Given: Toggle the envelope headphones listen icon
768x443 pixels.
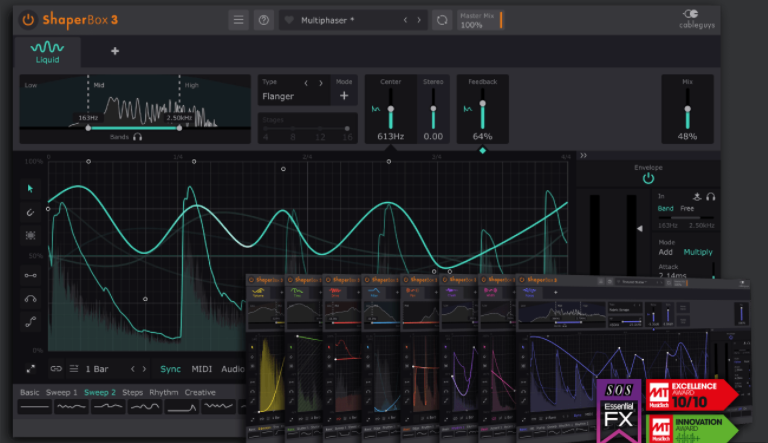Looking at the screenshot, I should (711, 197).
